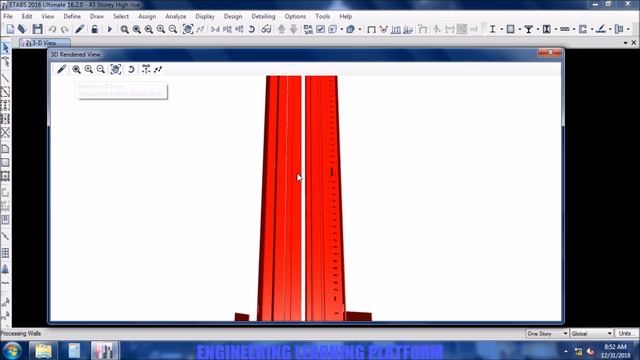Select the Pan hand tool in main toolbar
This screenshot has height=360, width=640.
pyautogui.click(x=187, y=29)
